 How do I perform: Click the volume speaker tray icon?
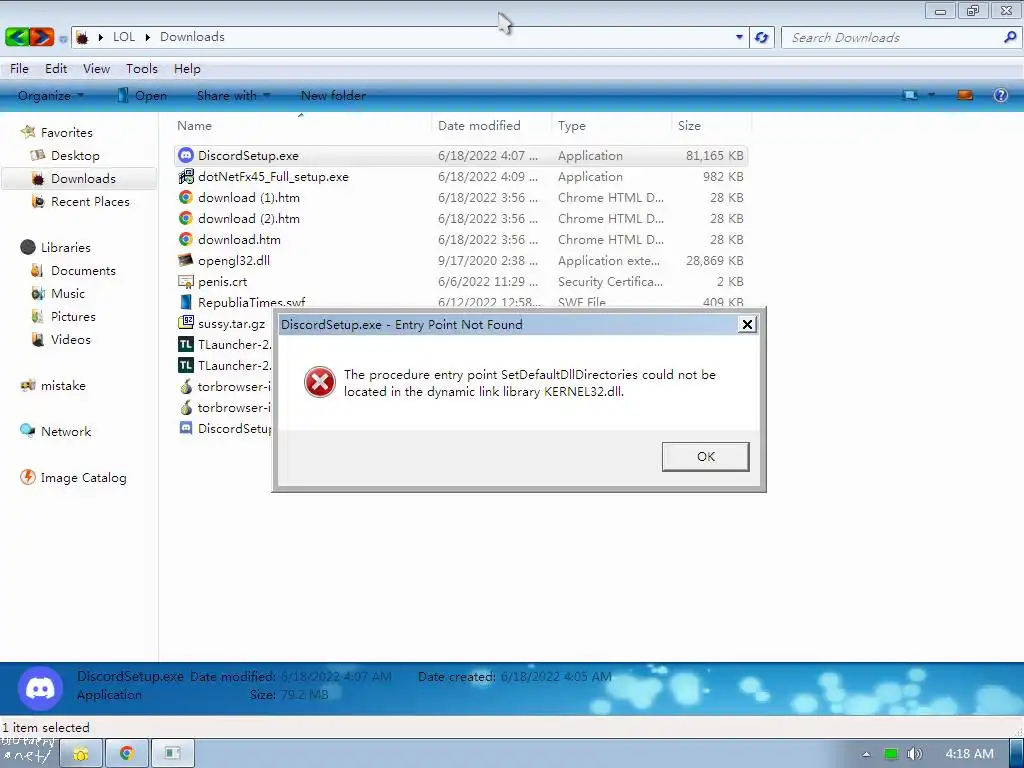915,754
